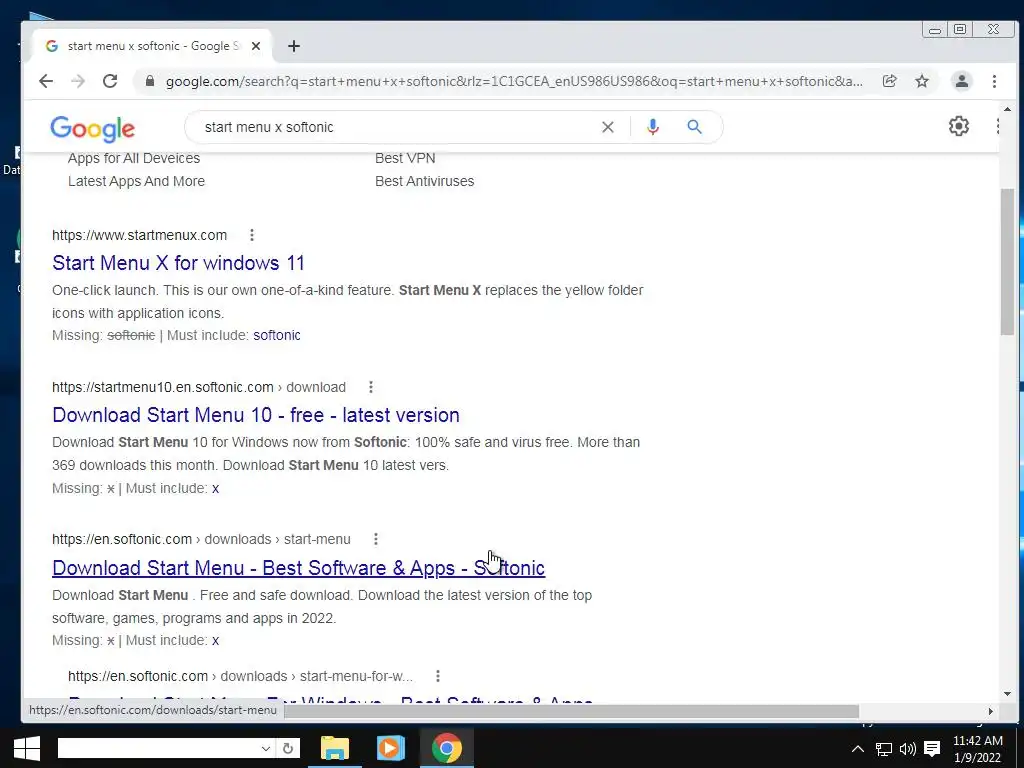Click the startmenu10.en.softonic.com › download URL

199,387
